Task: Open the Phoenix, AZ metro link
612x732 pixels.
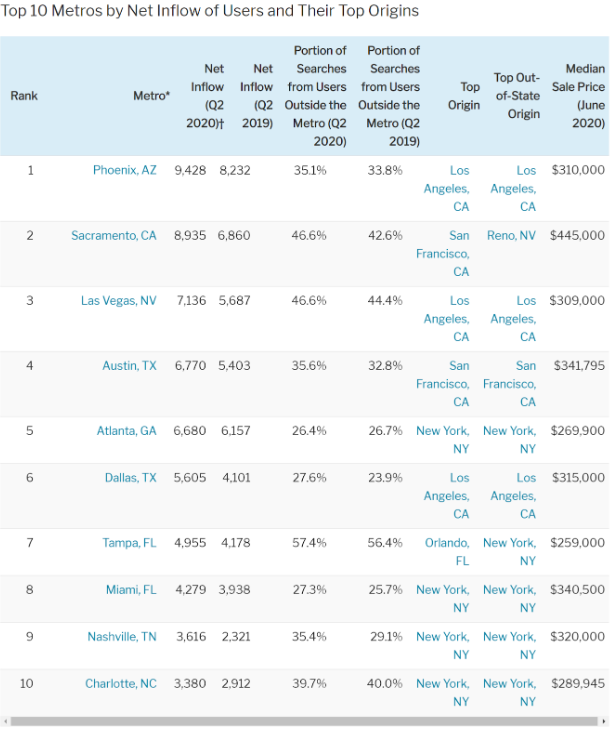Action: (124, 171)
